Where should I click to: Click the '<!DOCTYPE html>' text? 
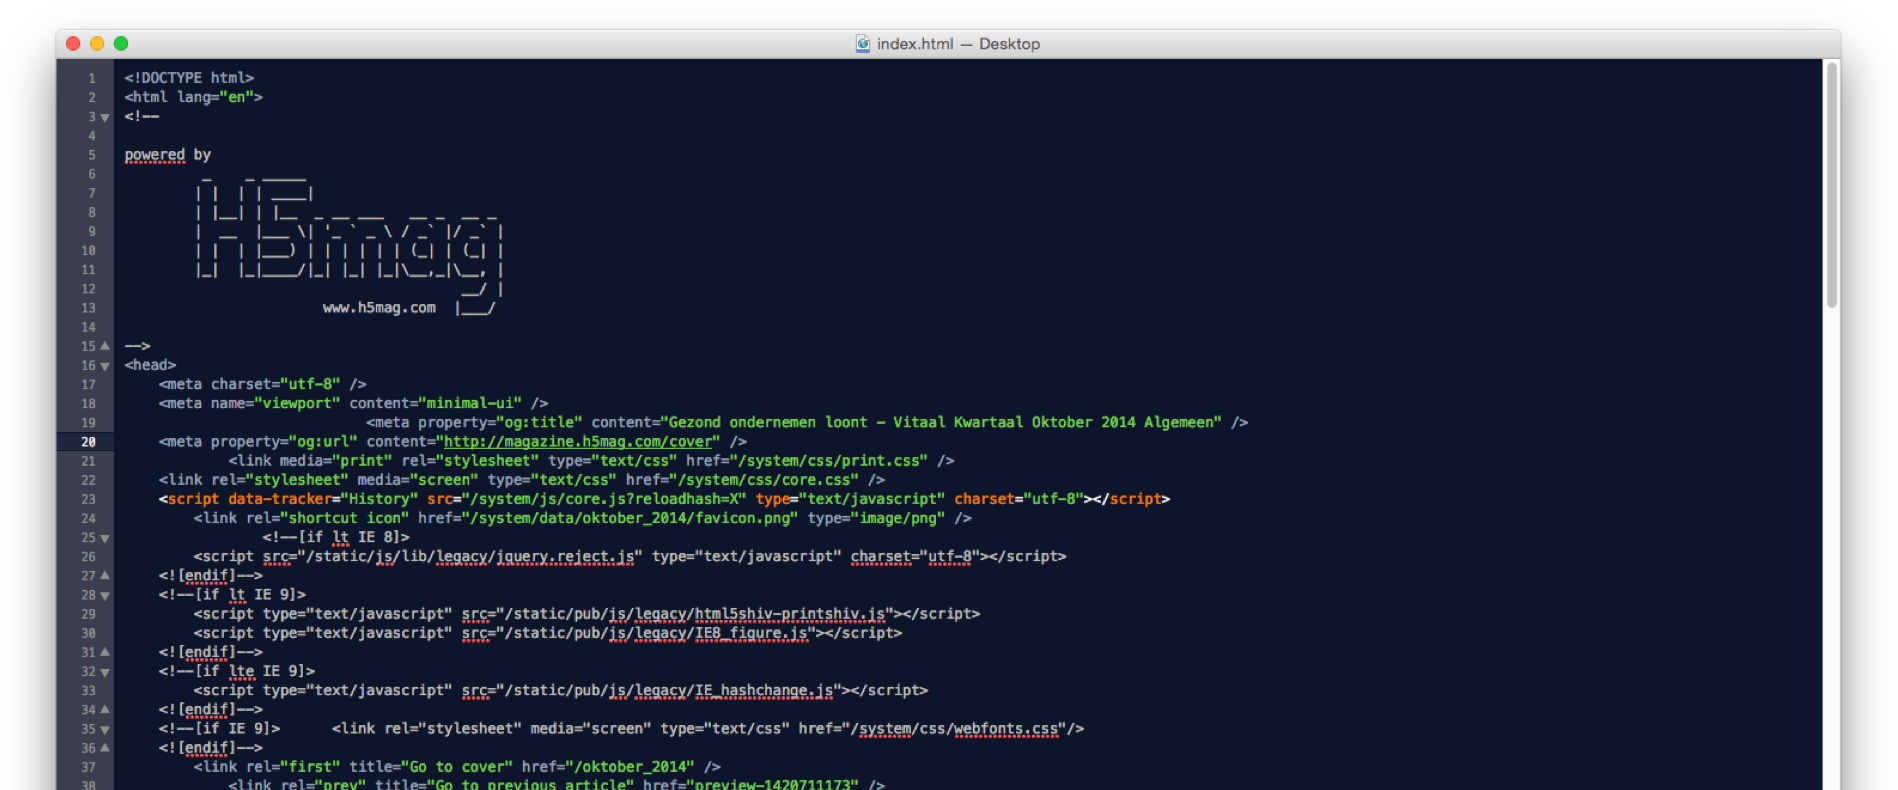click(189, 77)
